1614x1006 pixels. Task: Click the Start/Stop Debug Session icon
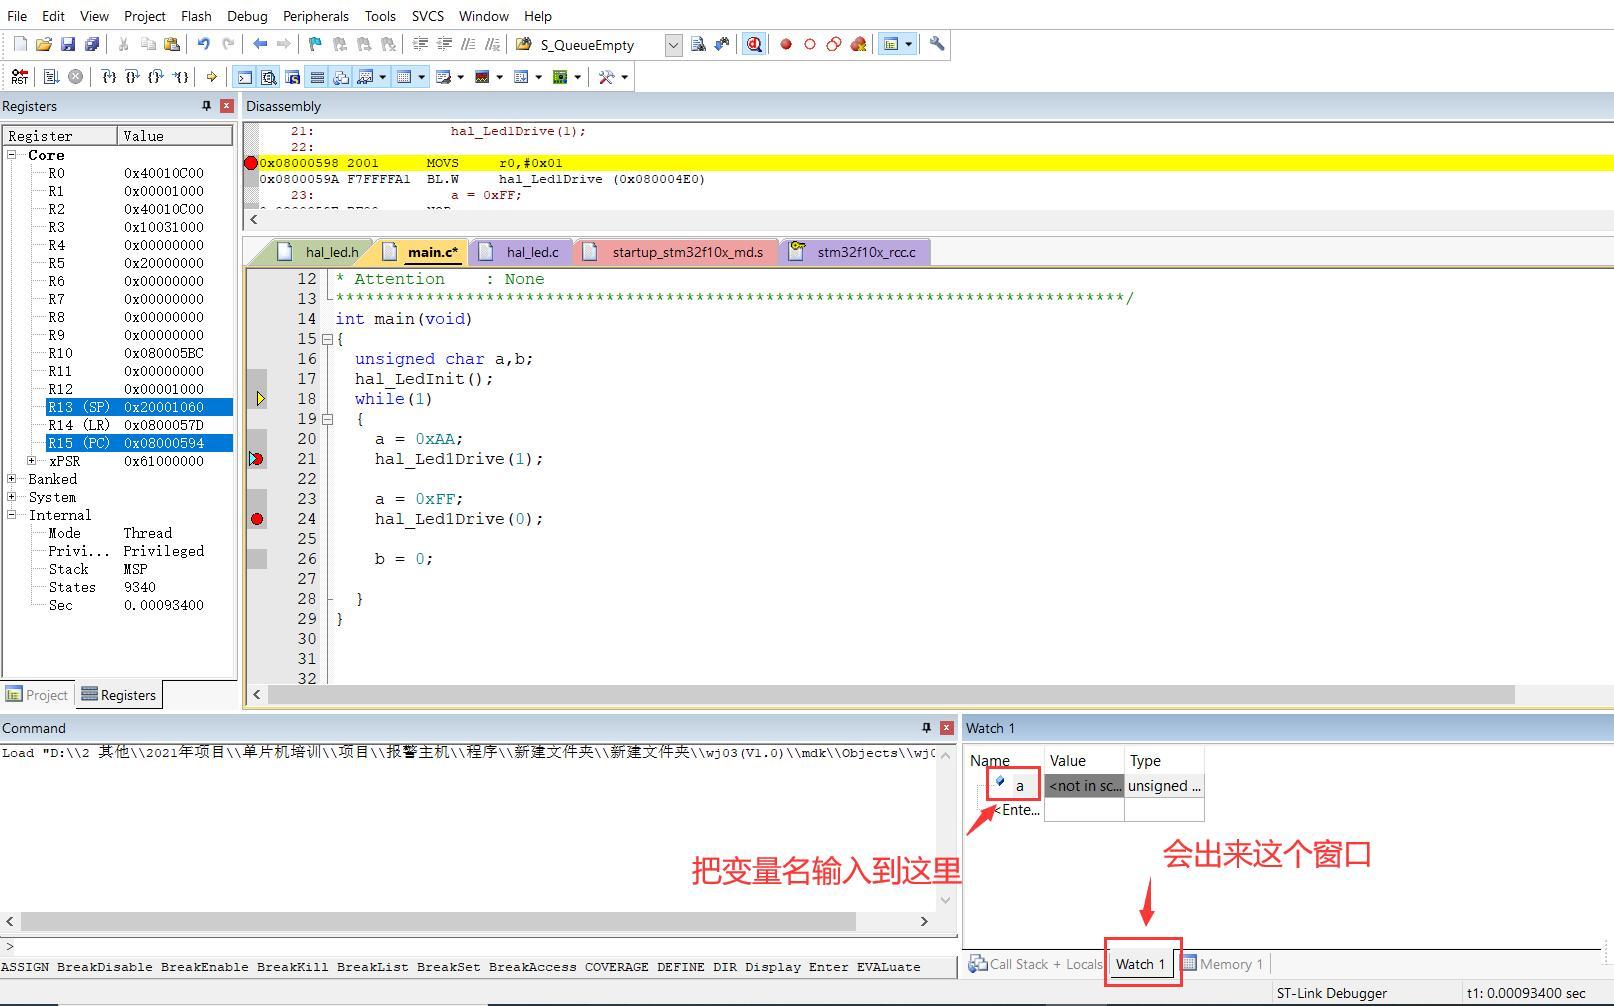click(x=753, y=44)
